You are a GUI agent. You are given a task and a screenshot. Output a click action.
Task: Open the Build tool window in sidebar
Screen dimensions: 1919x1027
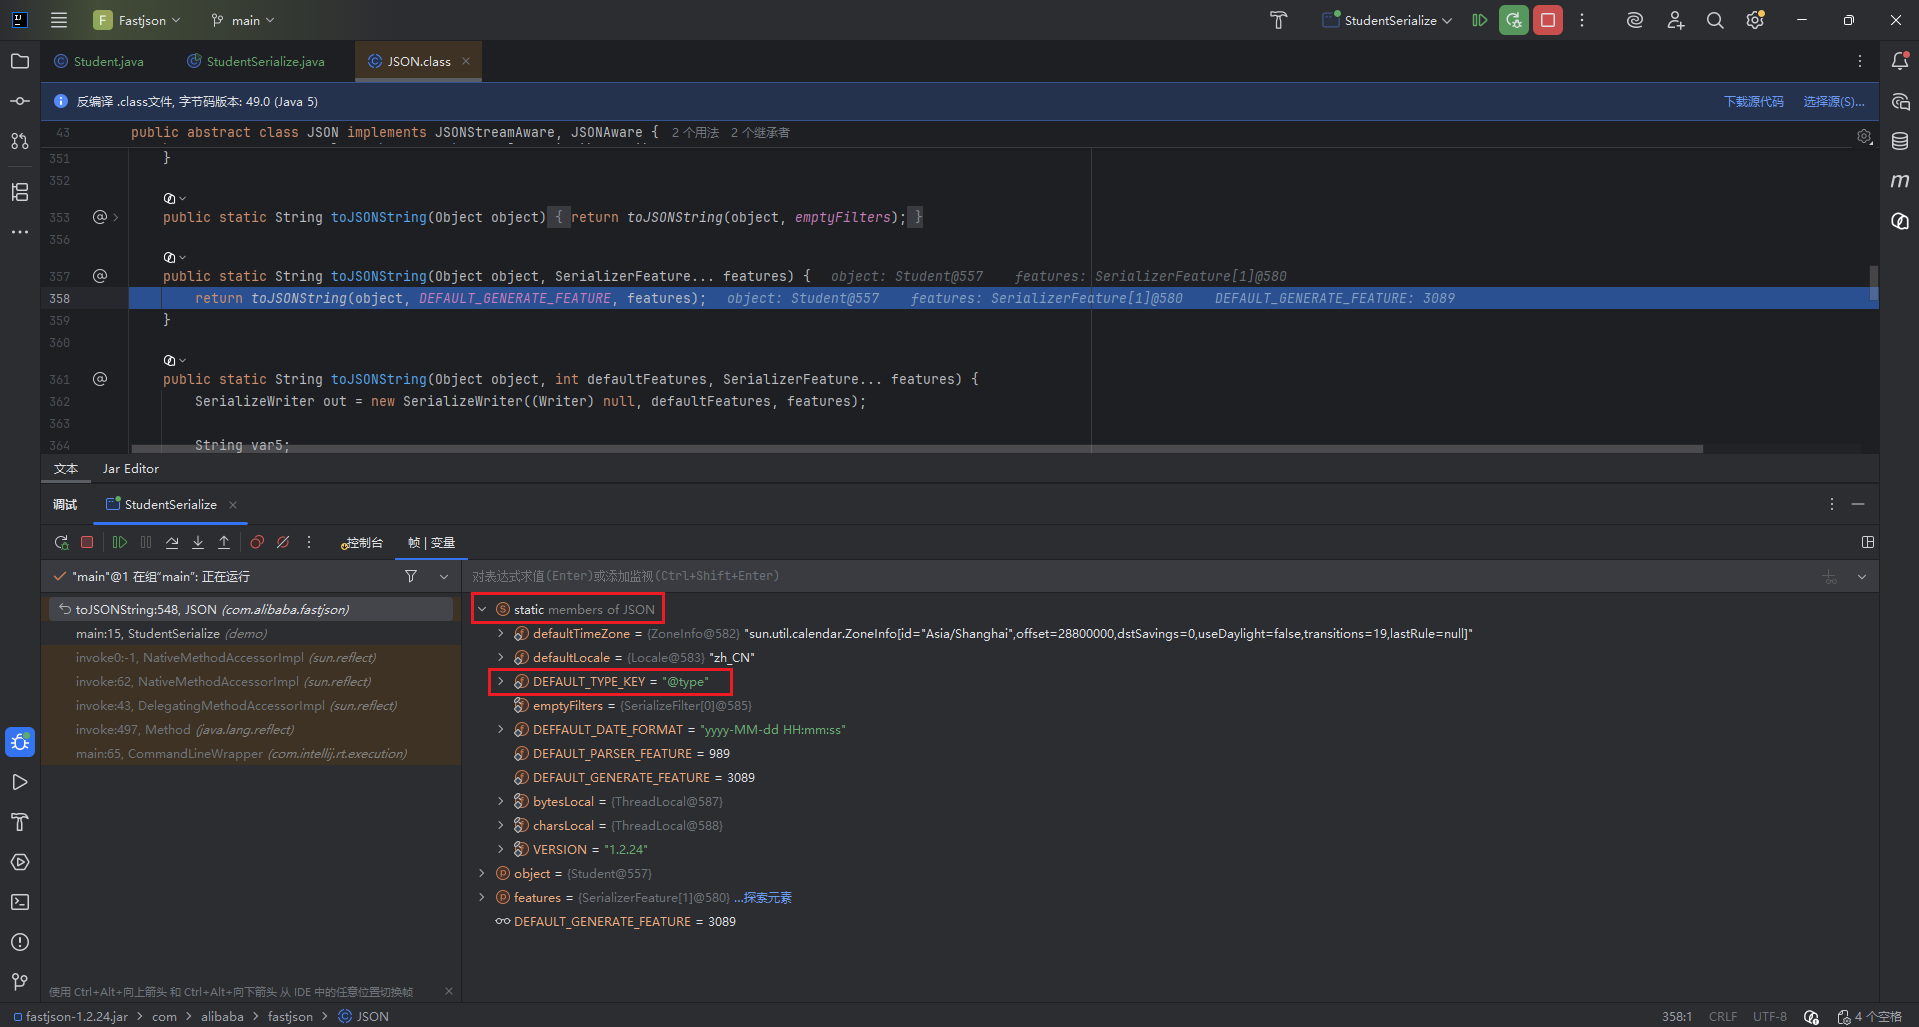pos(20,822)
